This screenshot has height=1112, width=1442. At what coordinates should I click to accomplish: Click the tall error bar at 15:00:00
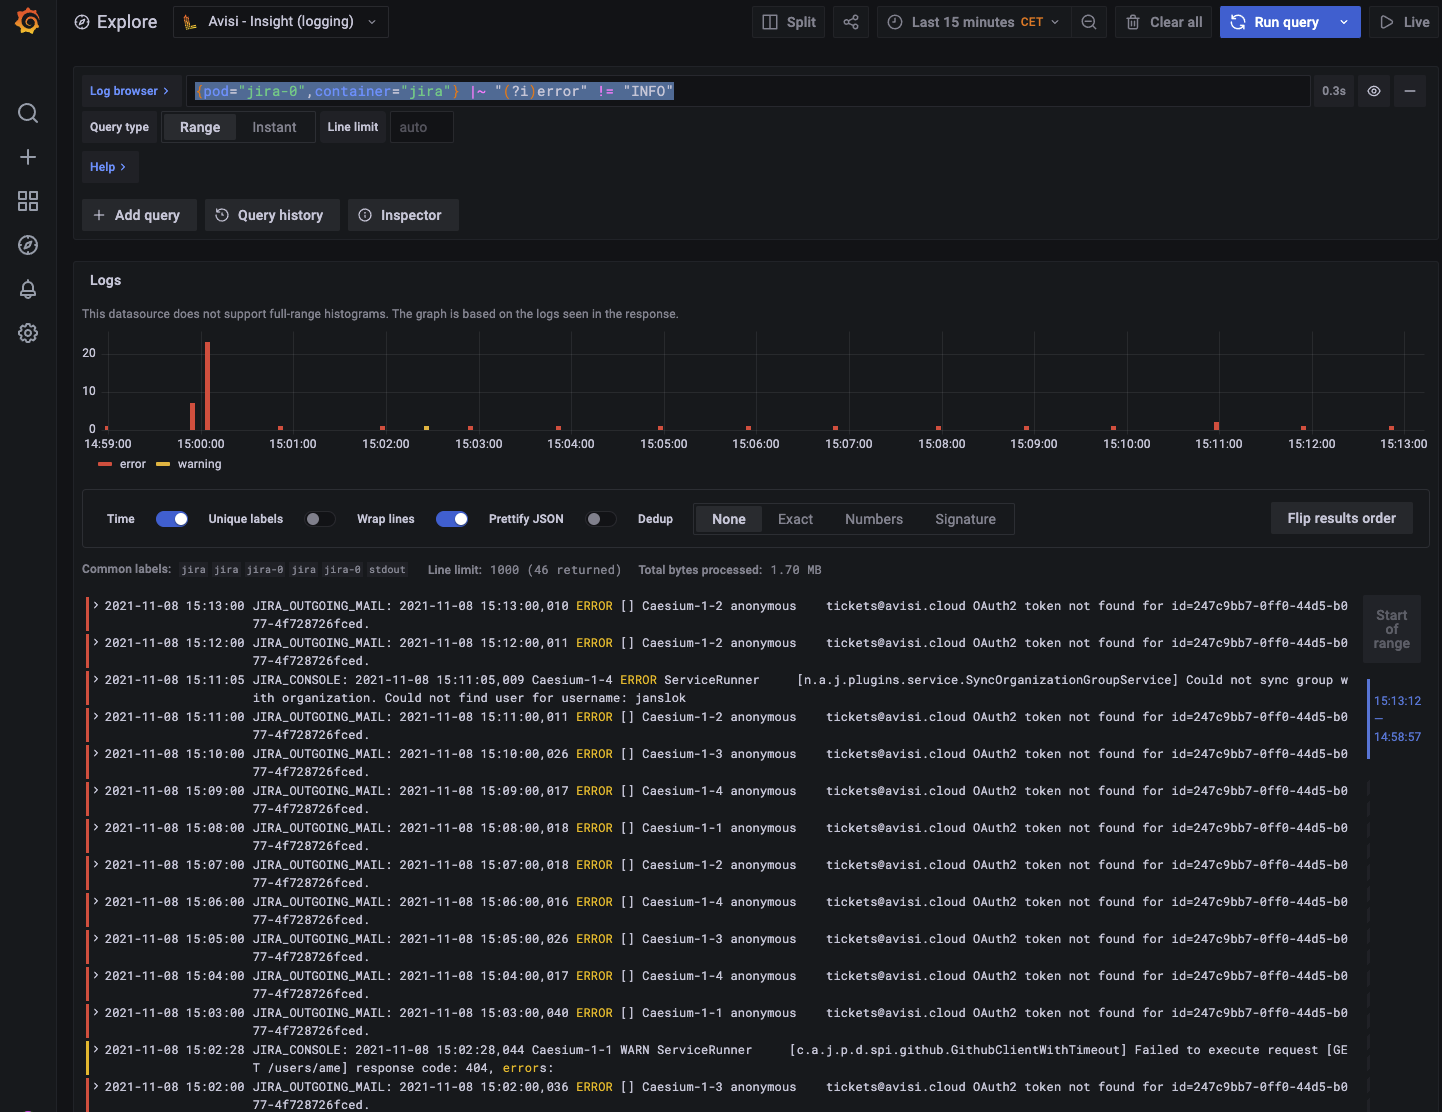(x=207, y=386)
